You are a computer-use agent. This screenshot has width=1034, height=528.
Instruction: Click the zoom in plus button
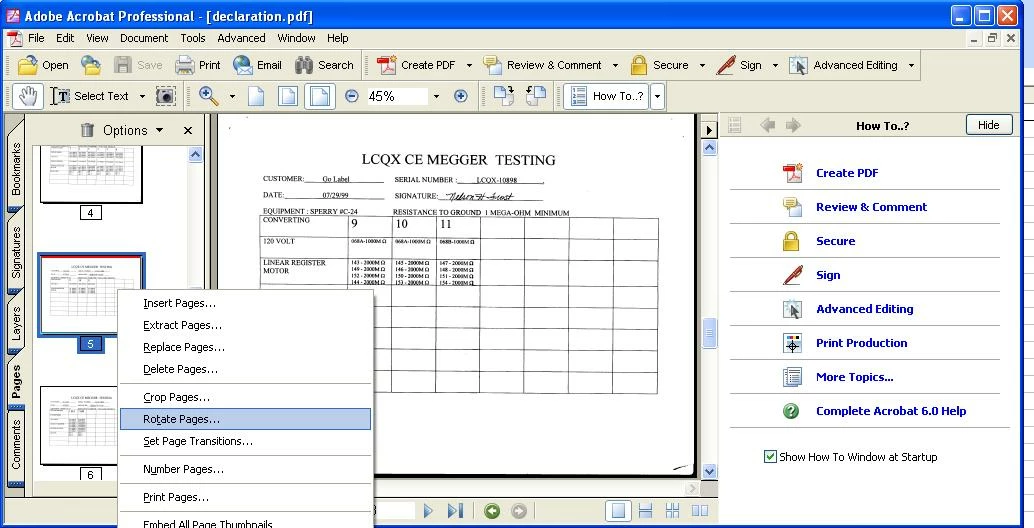pyautogui.click(x=460, y=96)
